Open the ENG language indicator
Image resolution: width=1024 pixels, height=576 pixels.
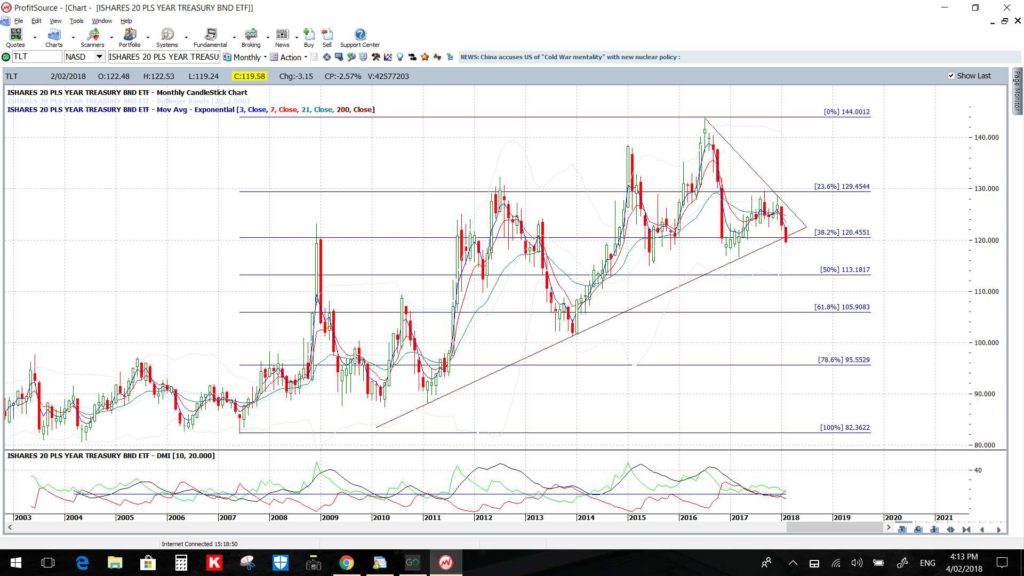click(927, 562)
